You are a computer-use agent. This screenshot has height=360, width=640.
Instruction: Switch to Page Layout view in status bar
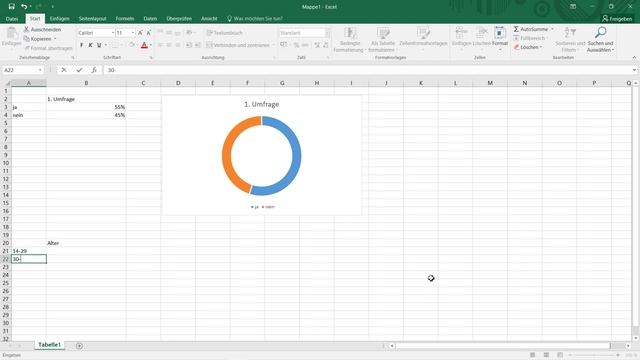546,355
